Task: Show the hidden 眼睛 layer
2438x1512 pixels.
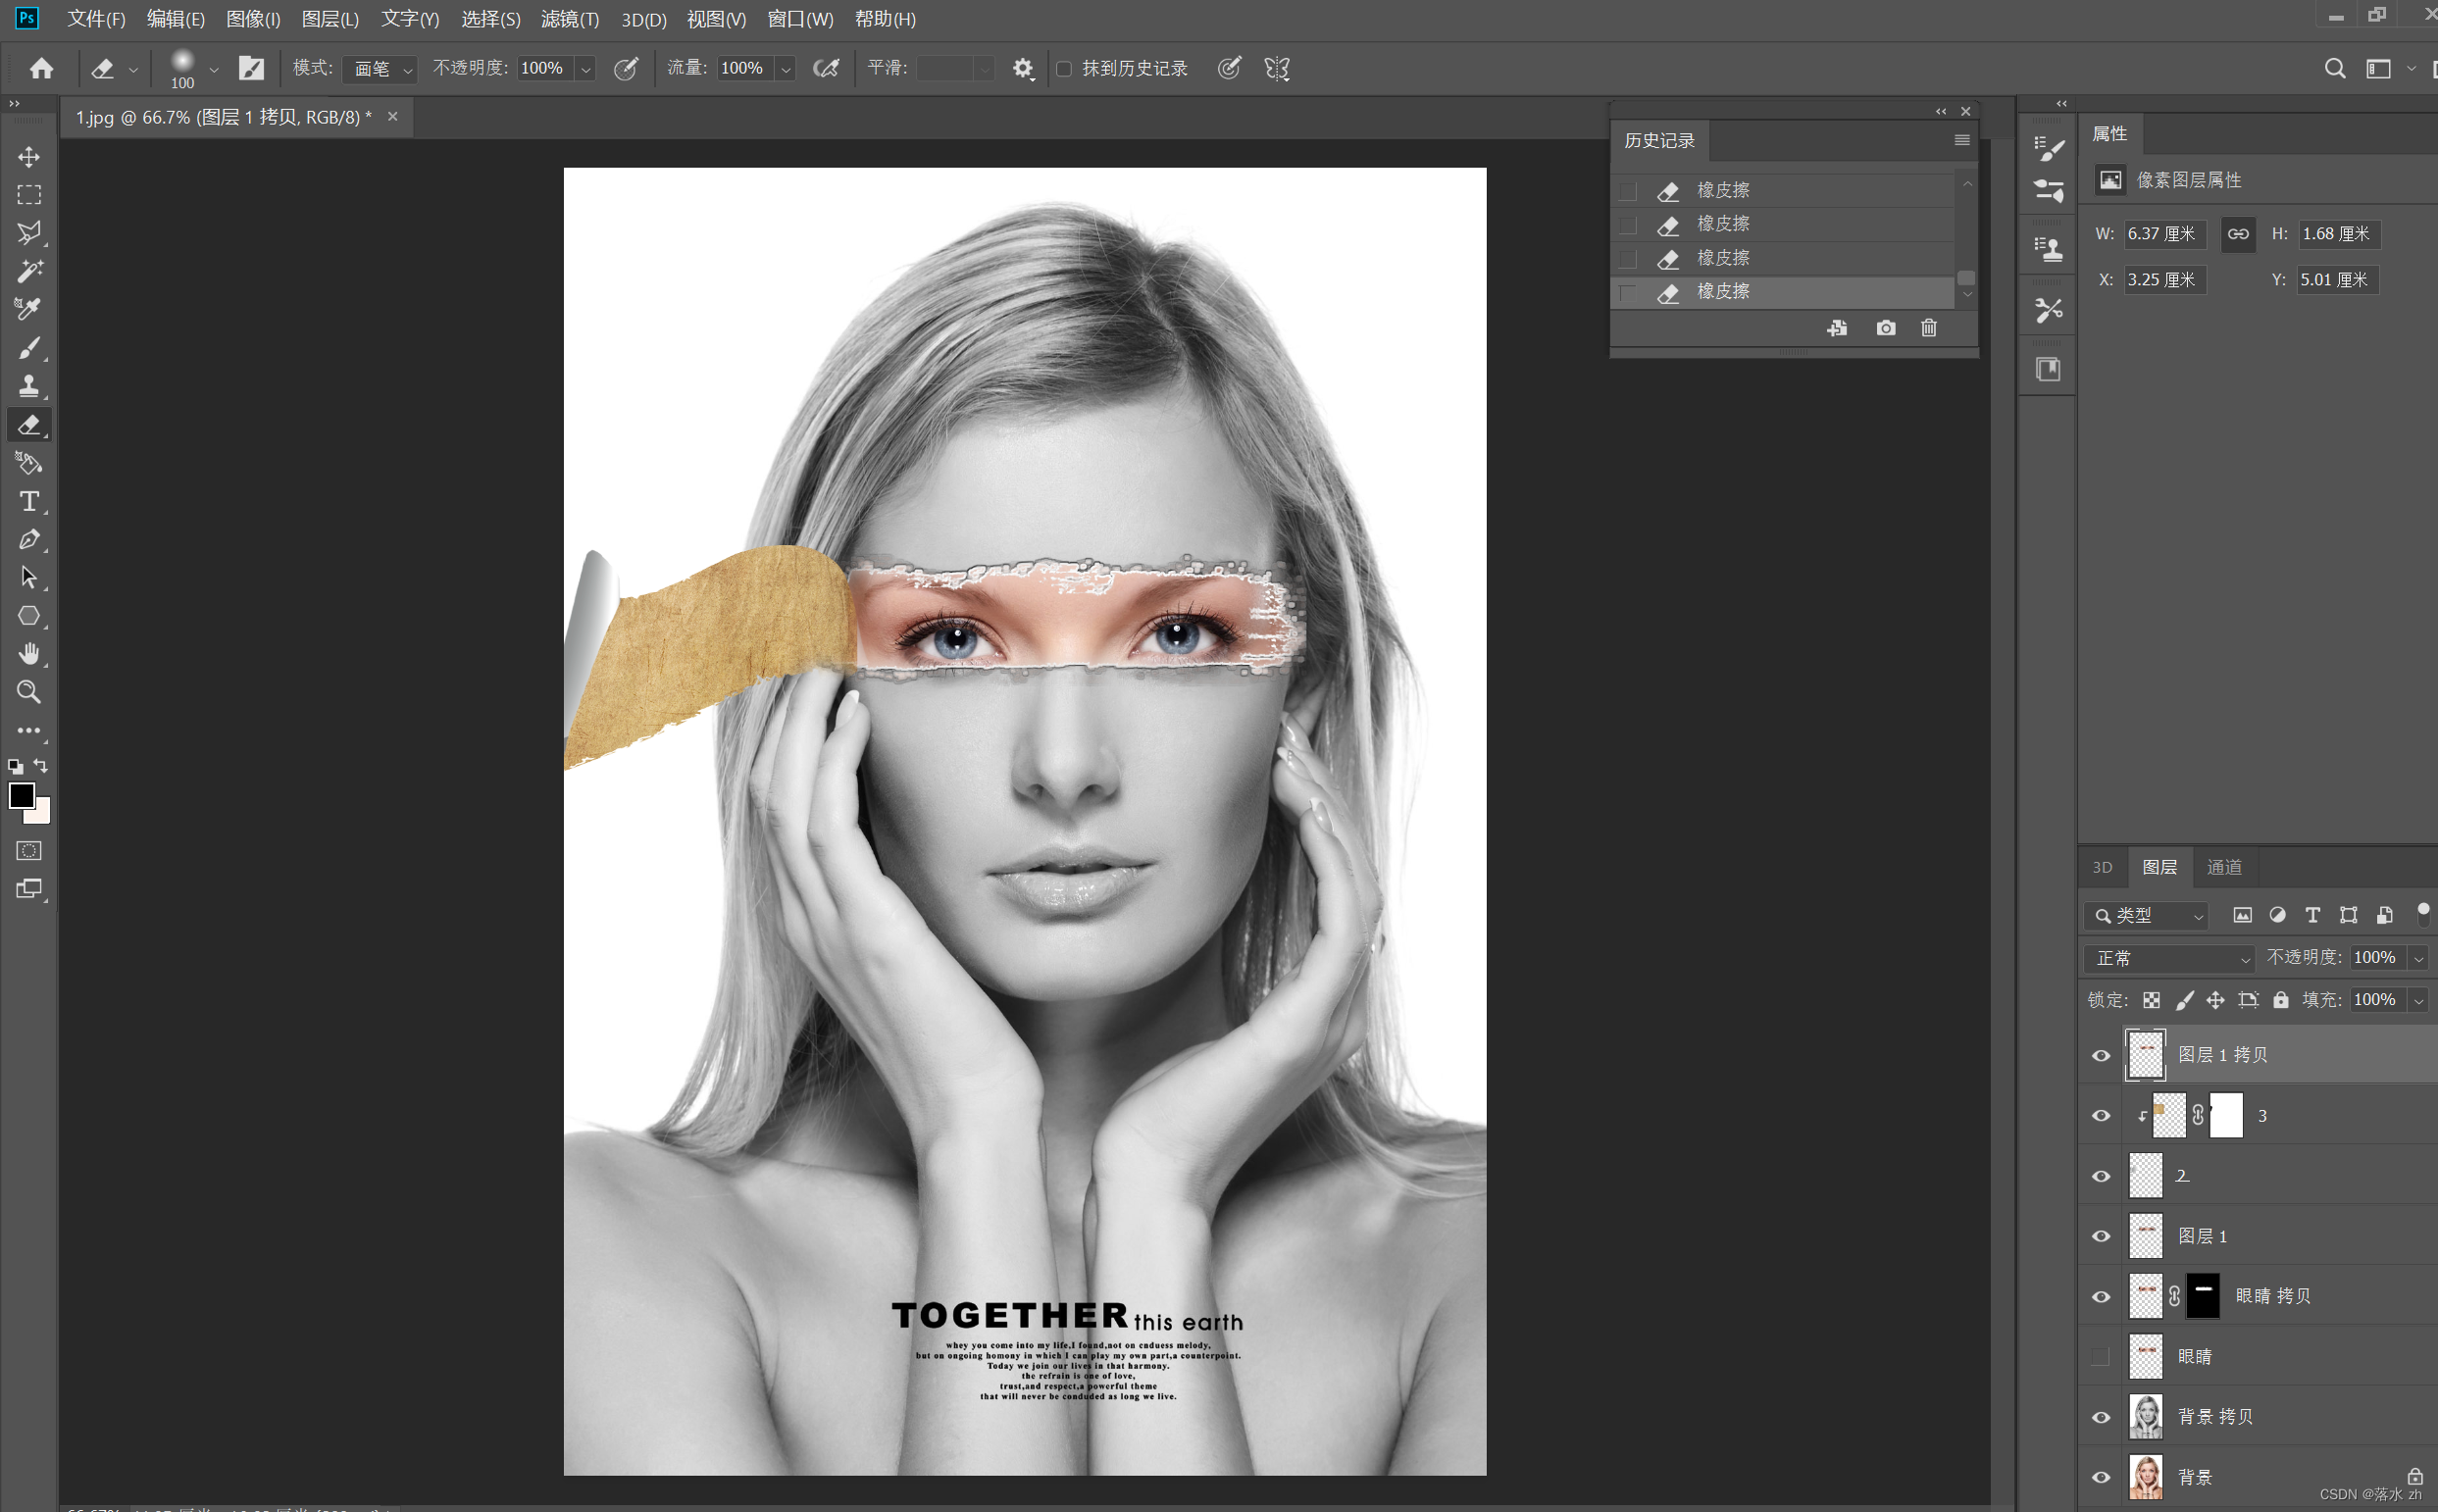Action: click(2100, 1357)
